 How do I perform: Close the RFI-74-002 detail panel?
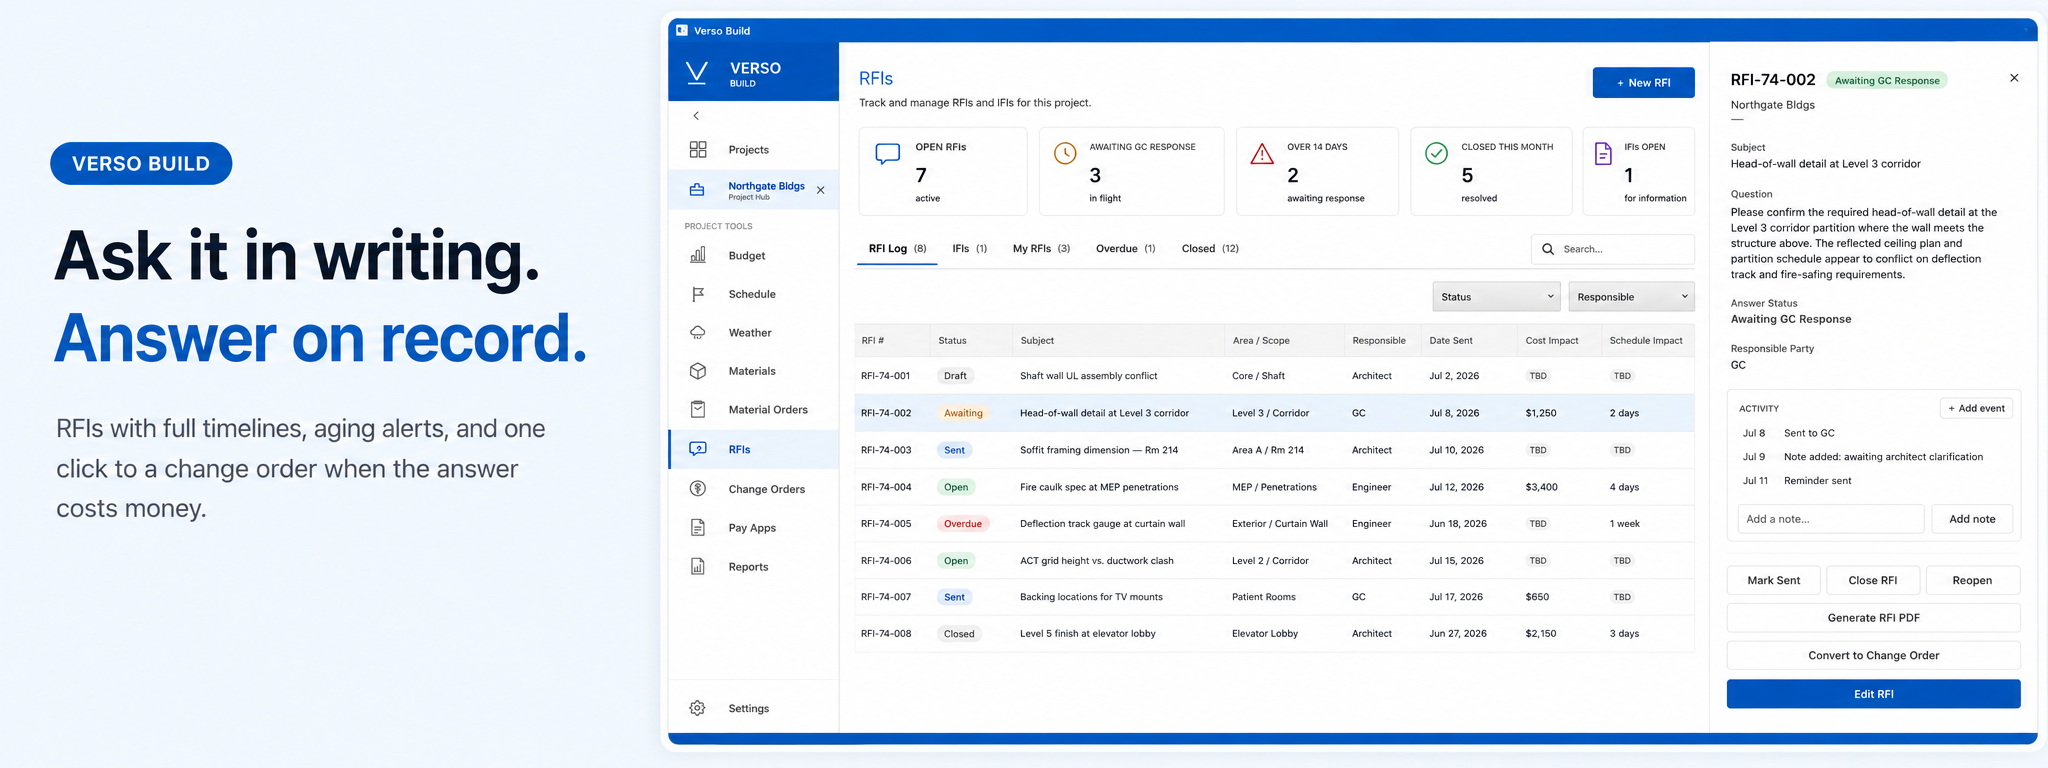pos(2014,78)
